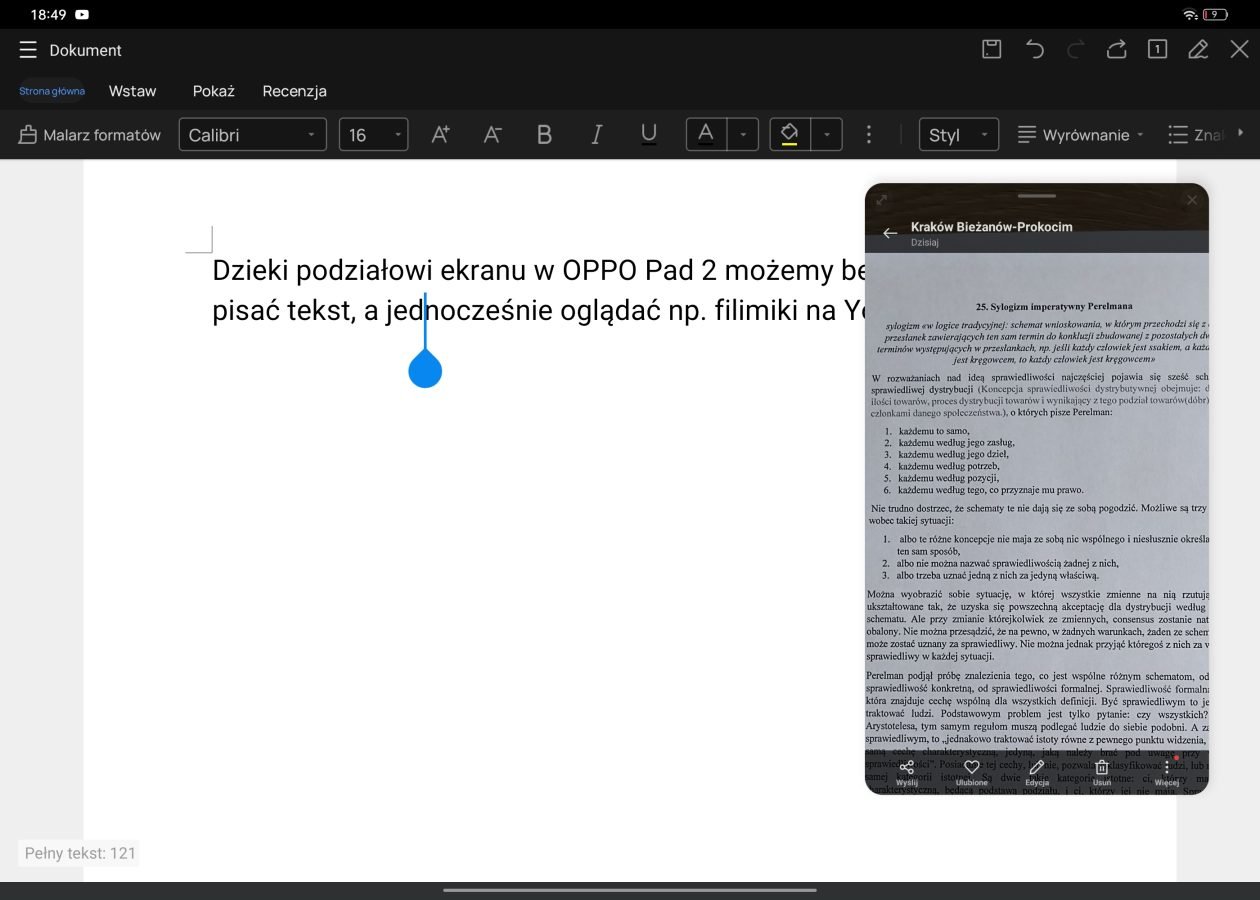The height and width of the screenshot is (900, 1260).
Task: Switch to the Wstaw tab
Action: (x=133, y=91)
